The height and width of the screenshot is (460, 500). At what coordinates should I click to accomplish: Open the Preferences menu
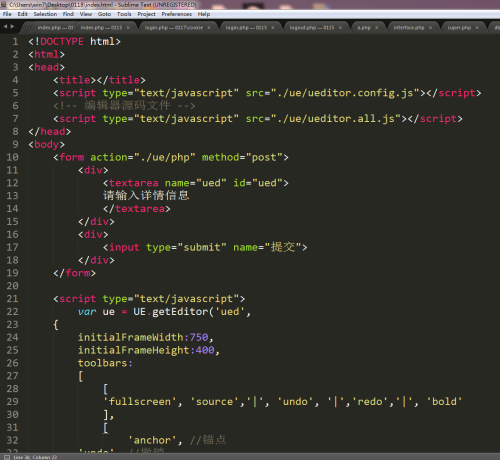click(177, 14)
